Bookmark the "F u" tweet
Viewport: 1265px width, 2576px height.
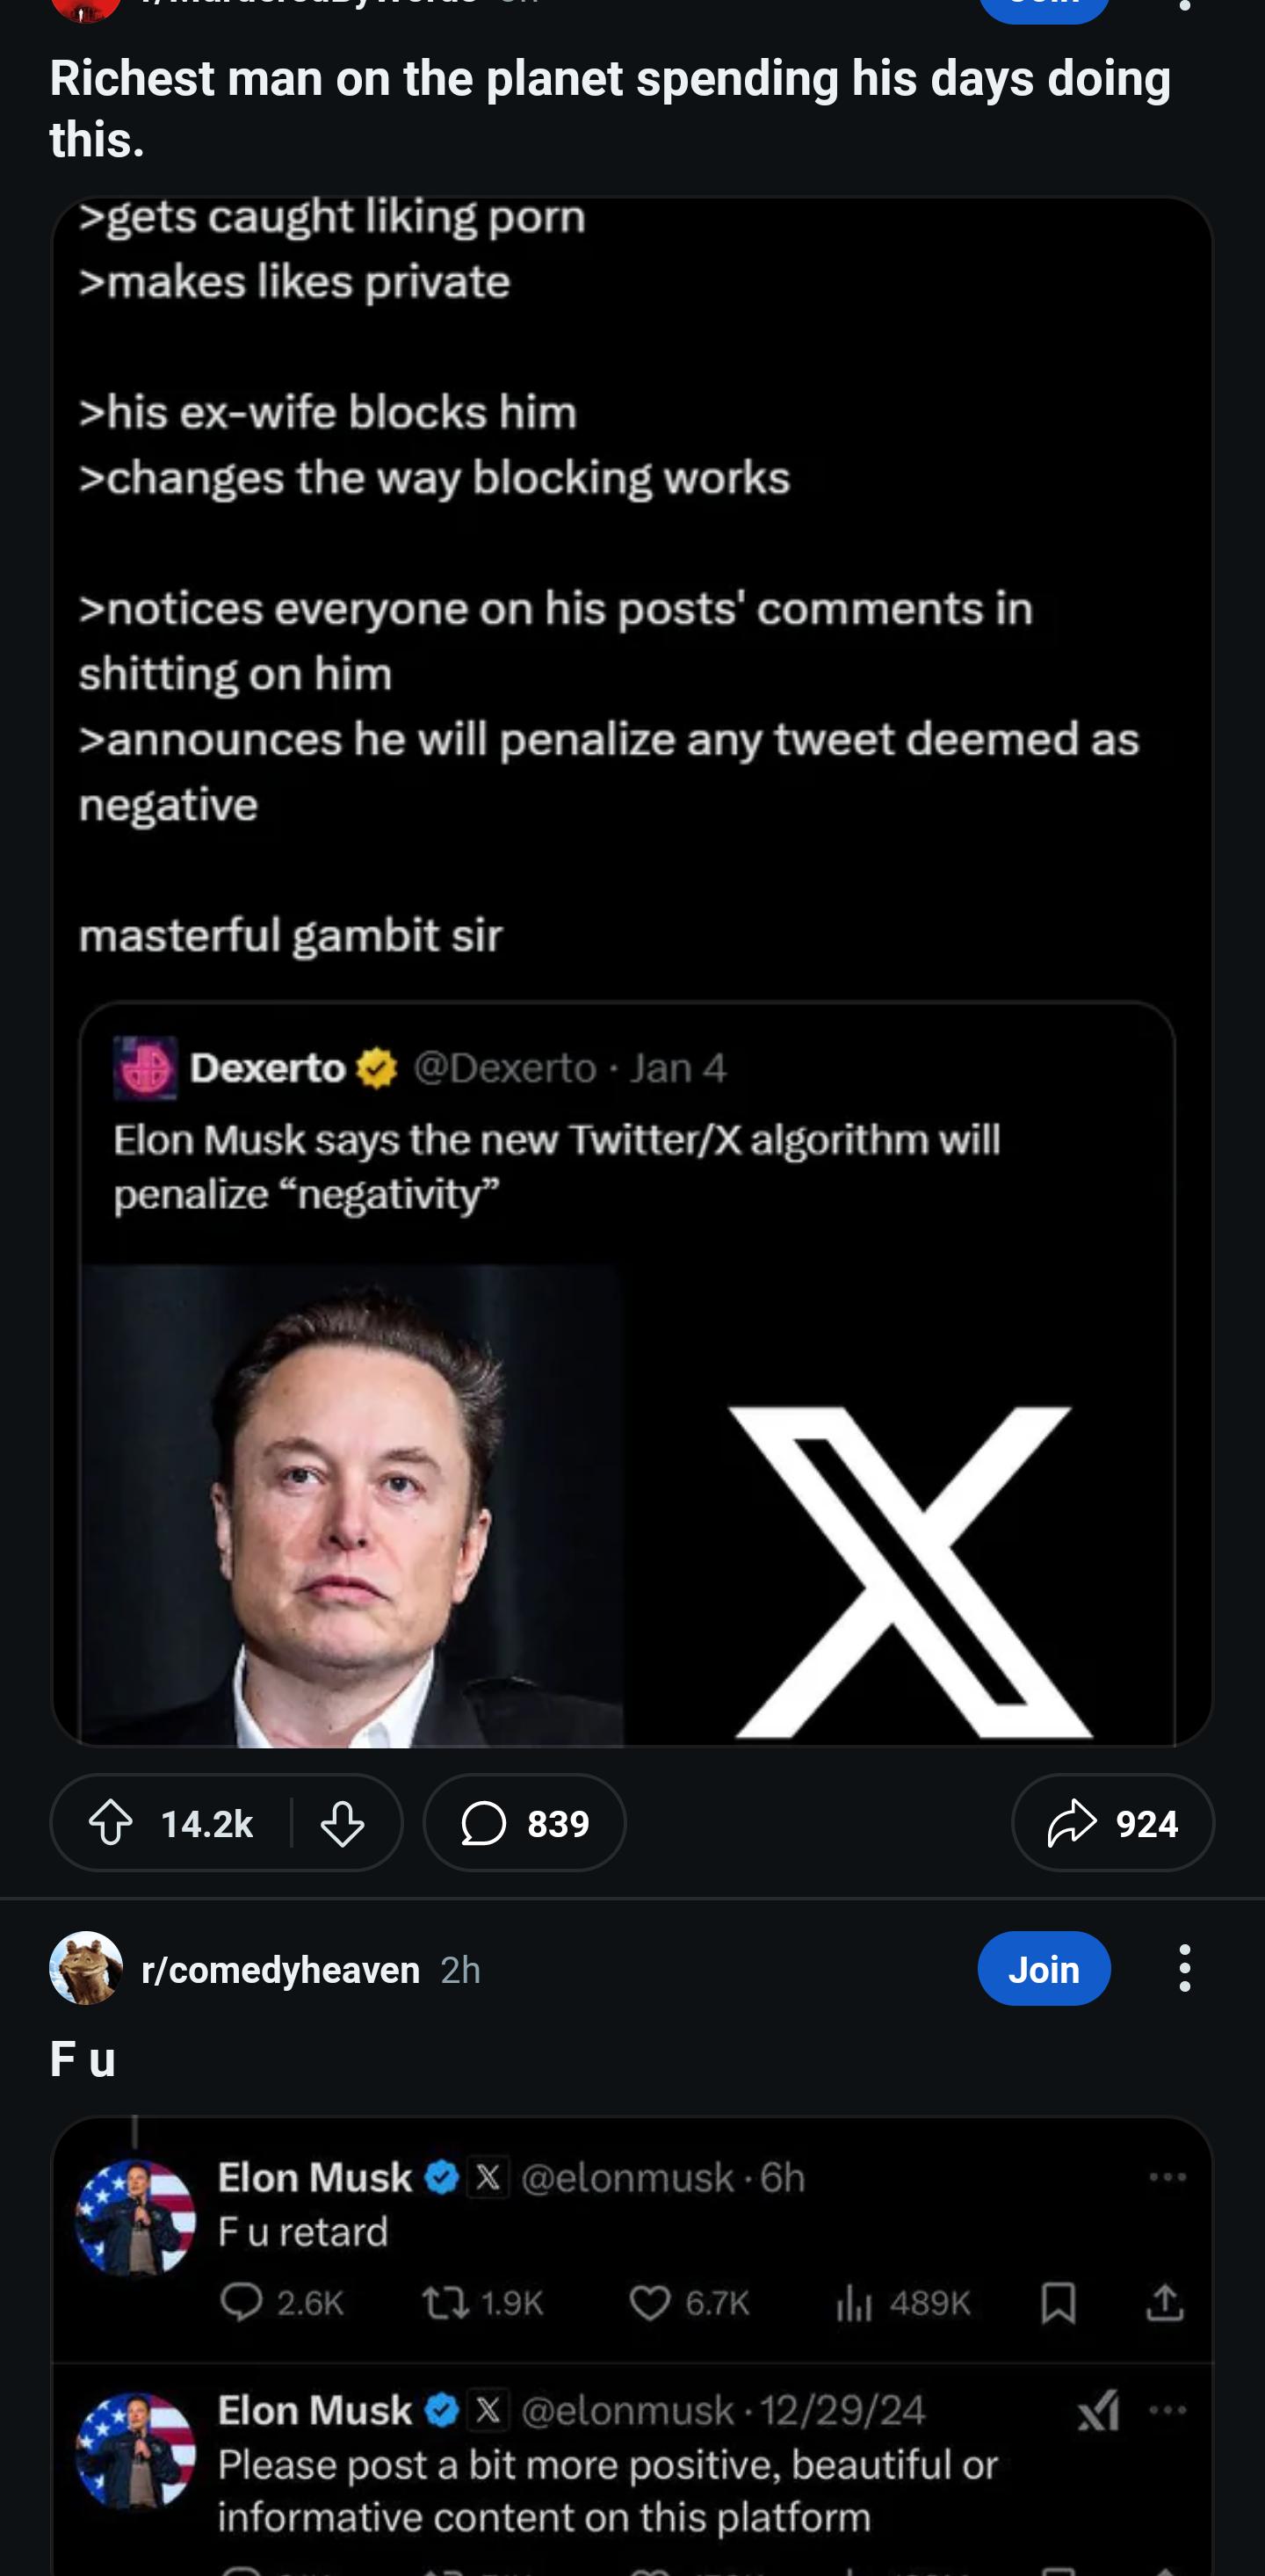pyautogui.click(x=1058, y=2303)
